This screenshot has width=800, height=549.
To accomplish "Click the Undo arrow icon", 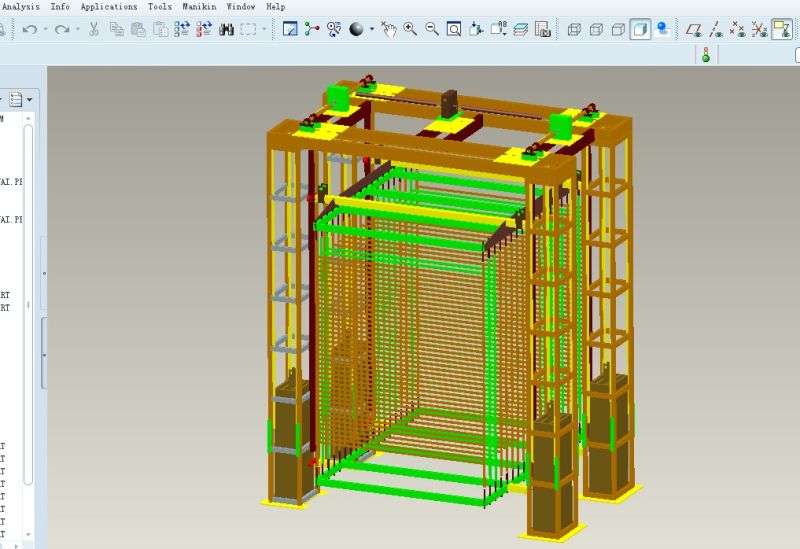I will [29, 29].
